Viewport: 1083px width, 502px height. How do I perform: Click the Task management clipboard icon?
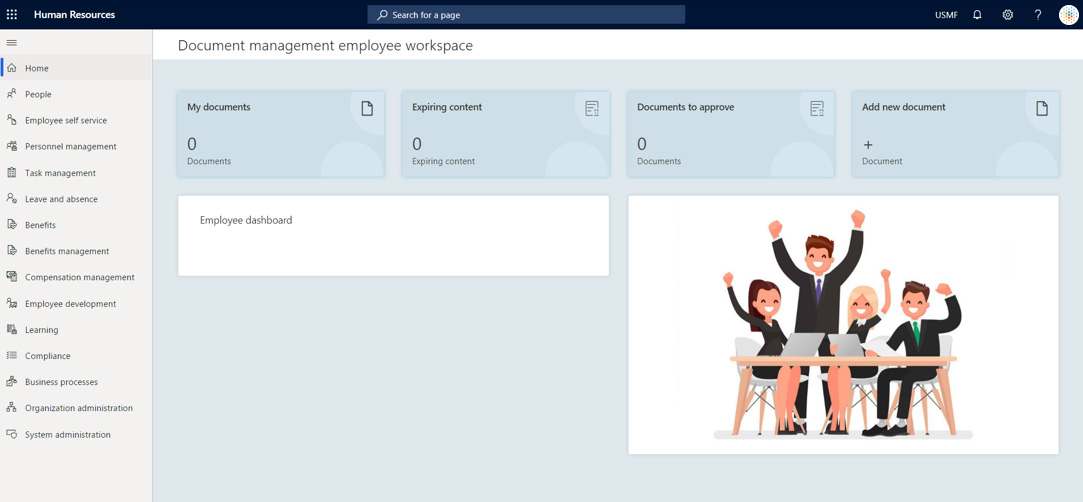pyautogui.click(x=11, y=173)
